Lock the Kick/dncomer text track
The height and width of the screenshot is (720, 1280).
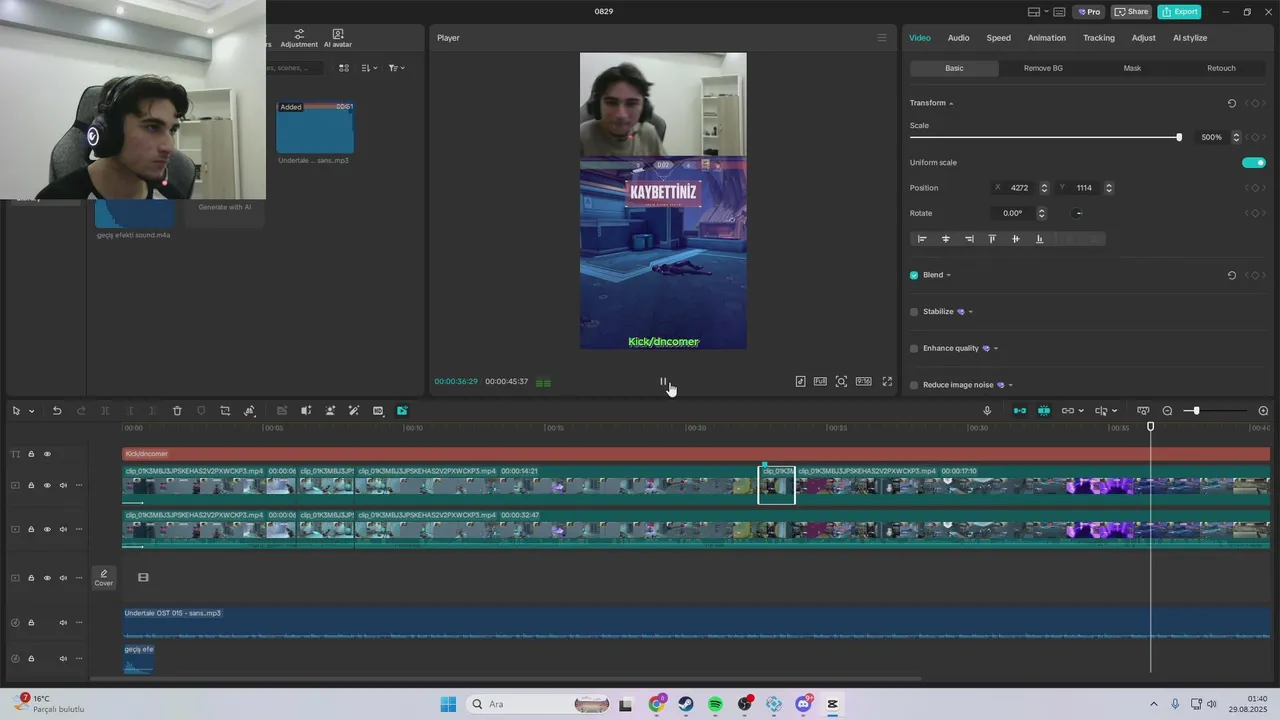point(31,454)
